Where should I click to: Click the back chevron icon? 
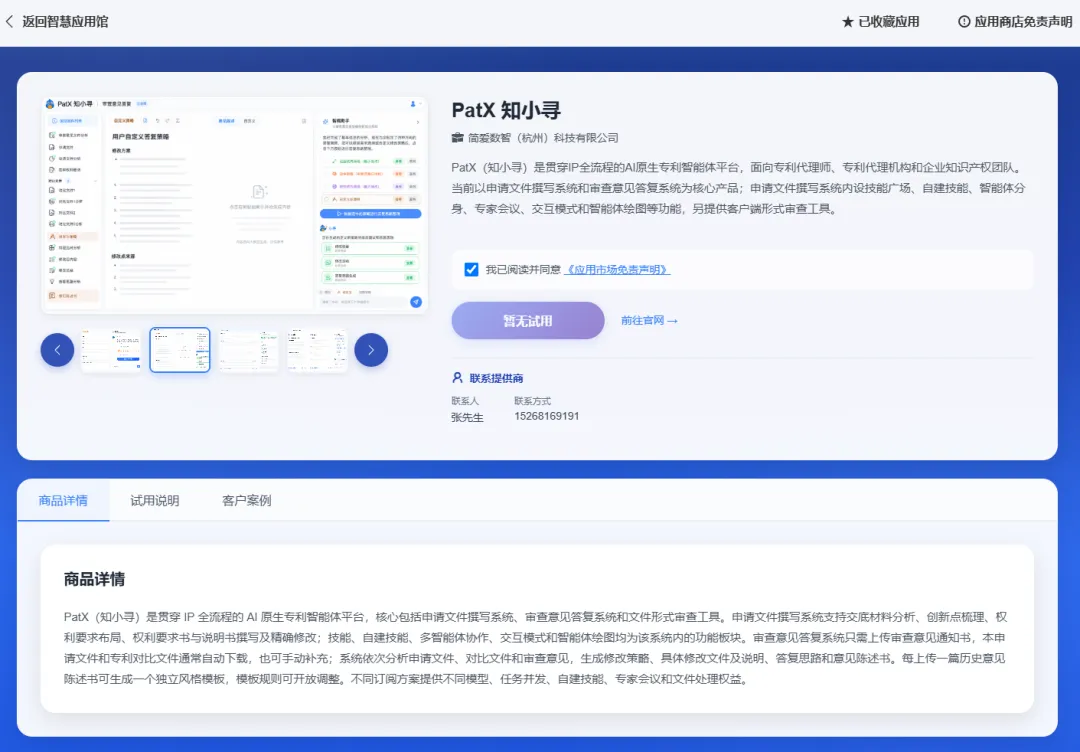[9, 21]
